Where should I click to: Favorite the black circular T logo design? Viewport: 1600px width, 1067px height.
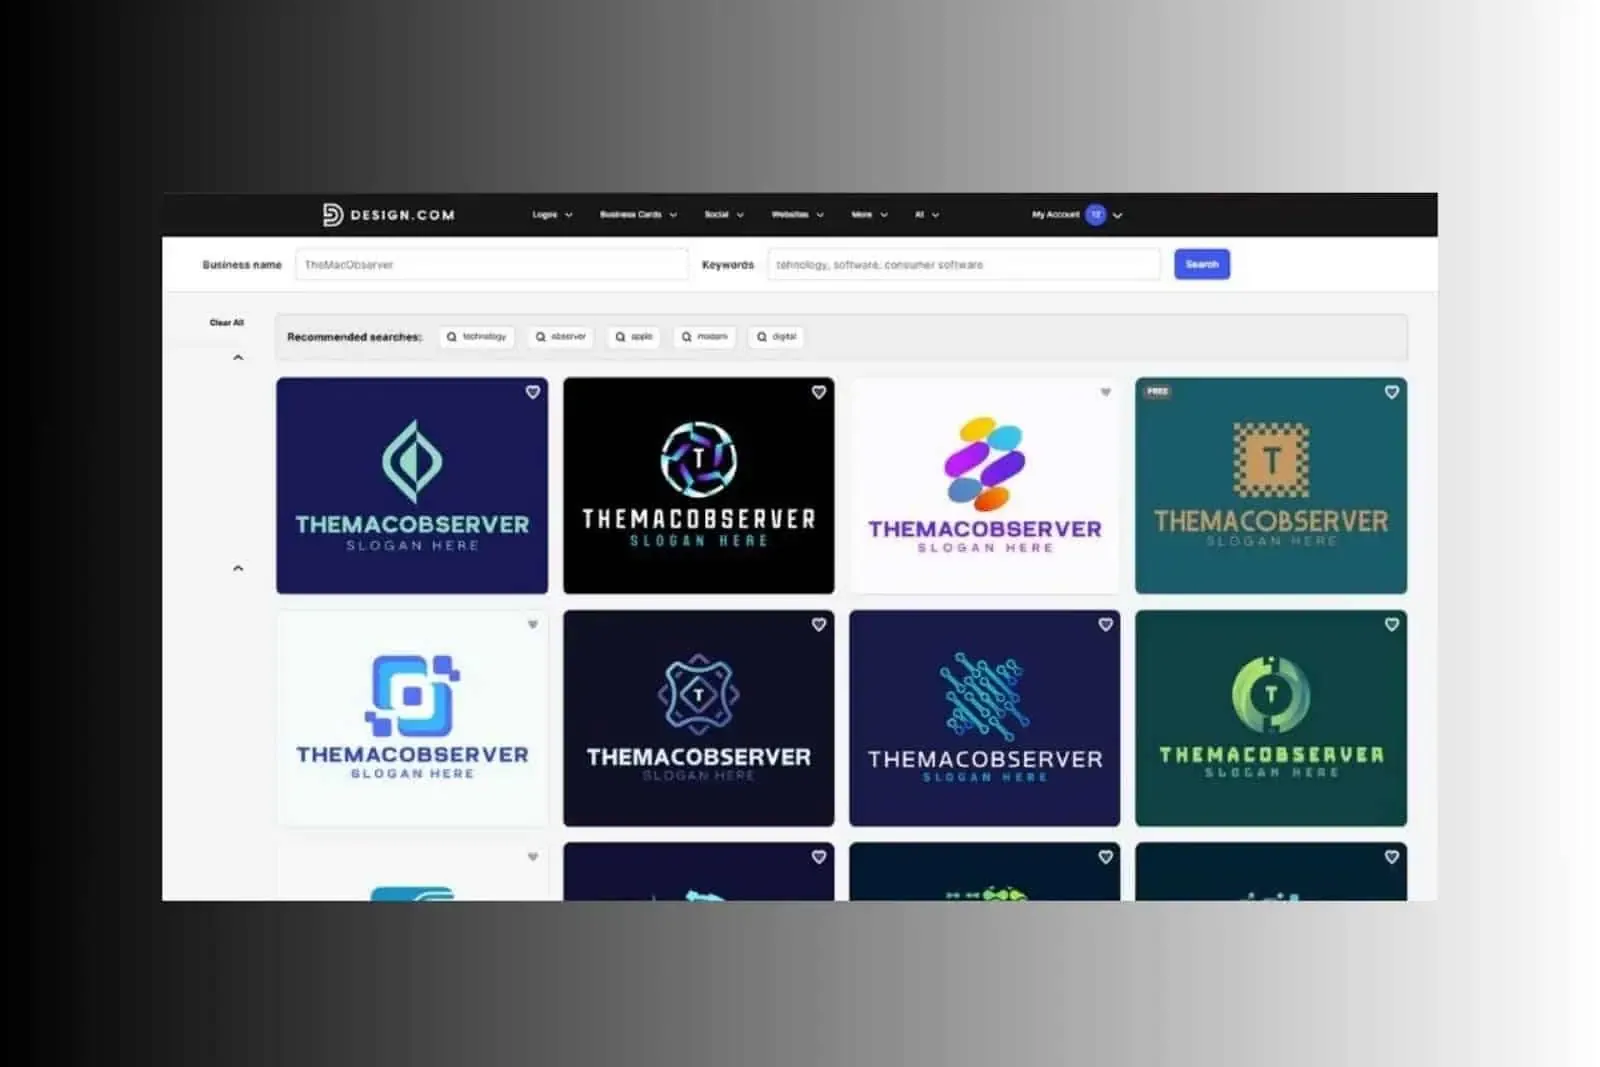click(x=819, y=393)
